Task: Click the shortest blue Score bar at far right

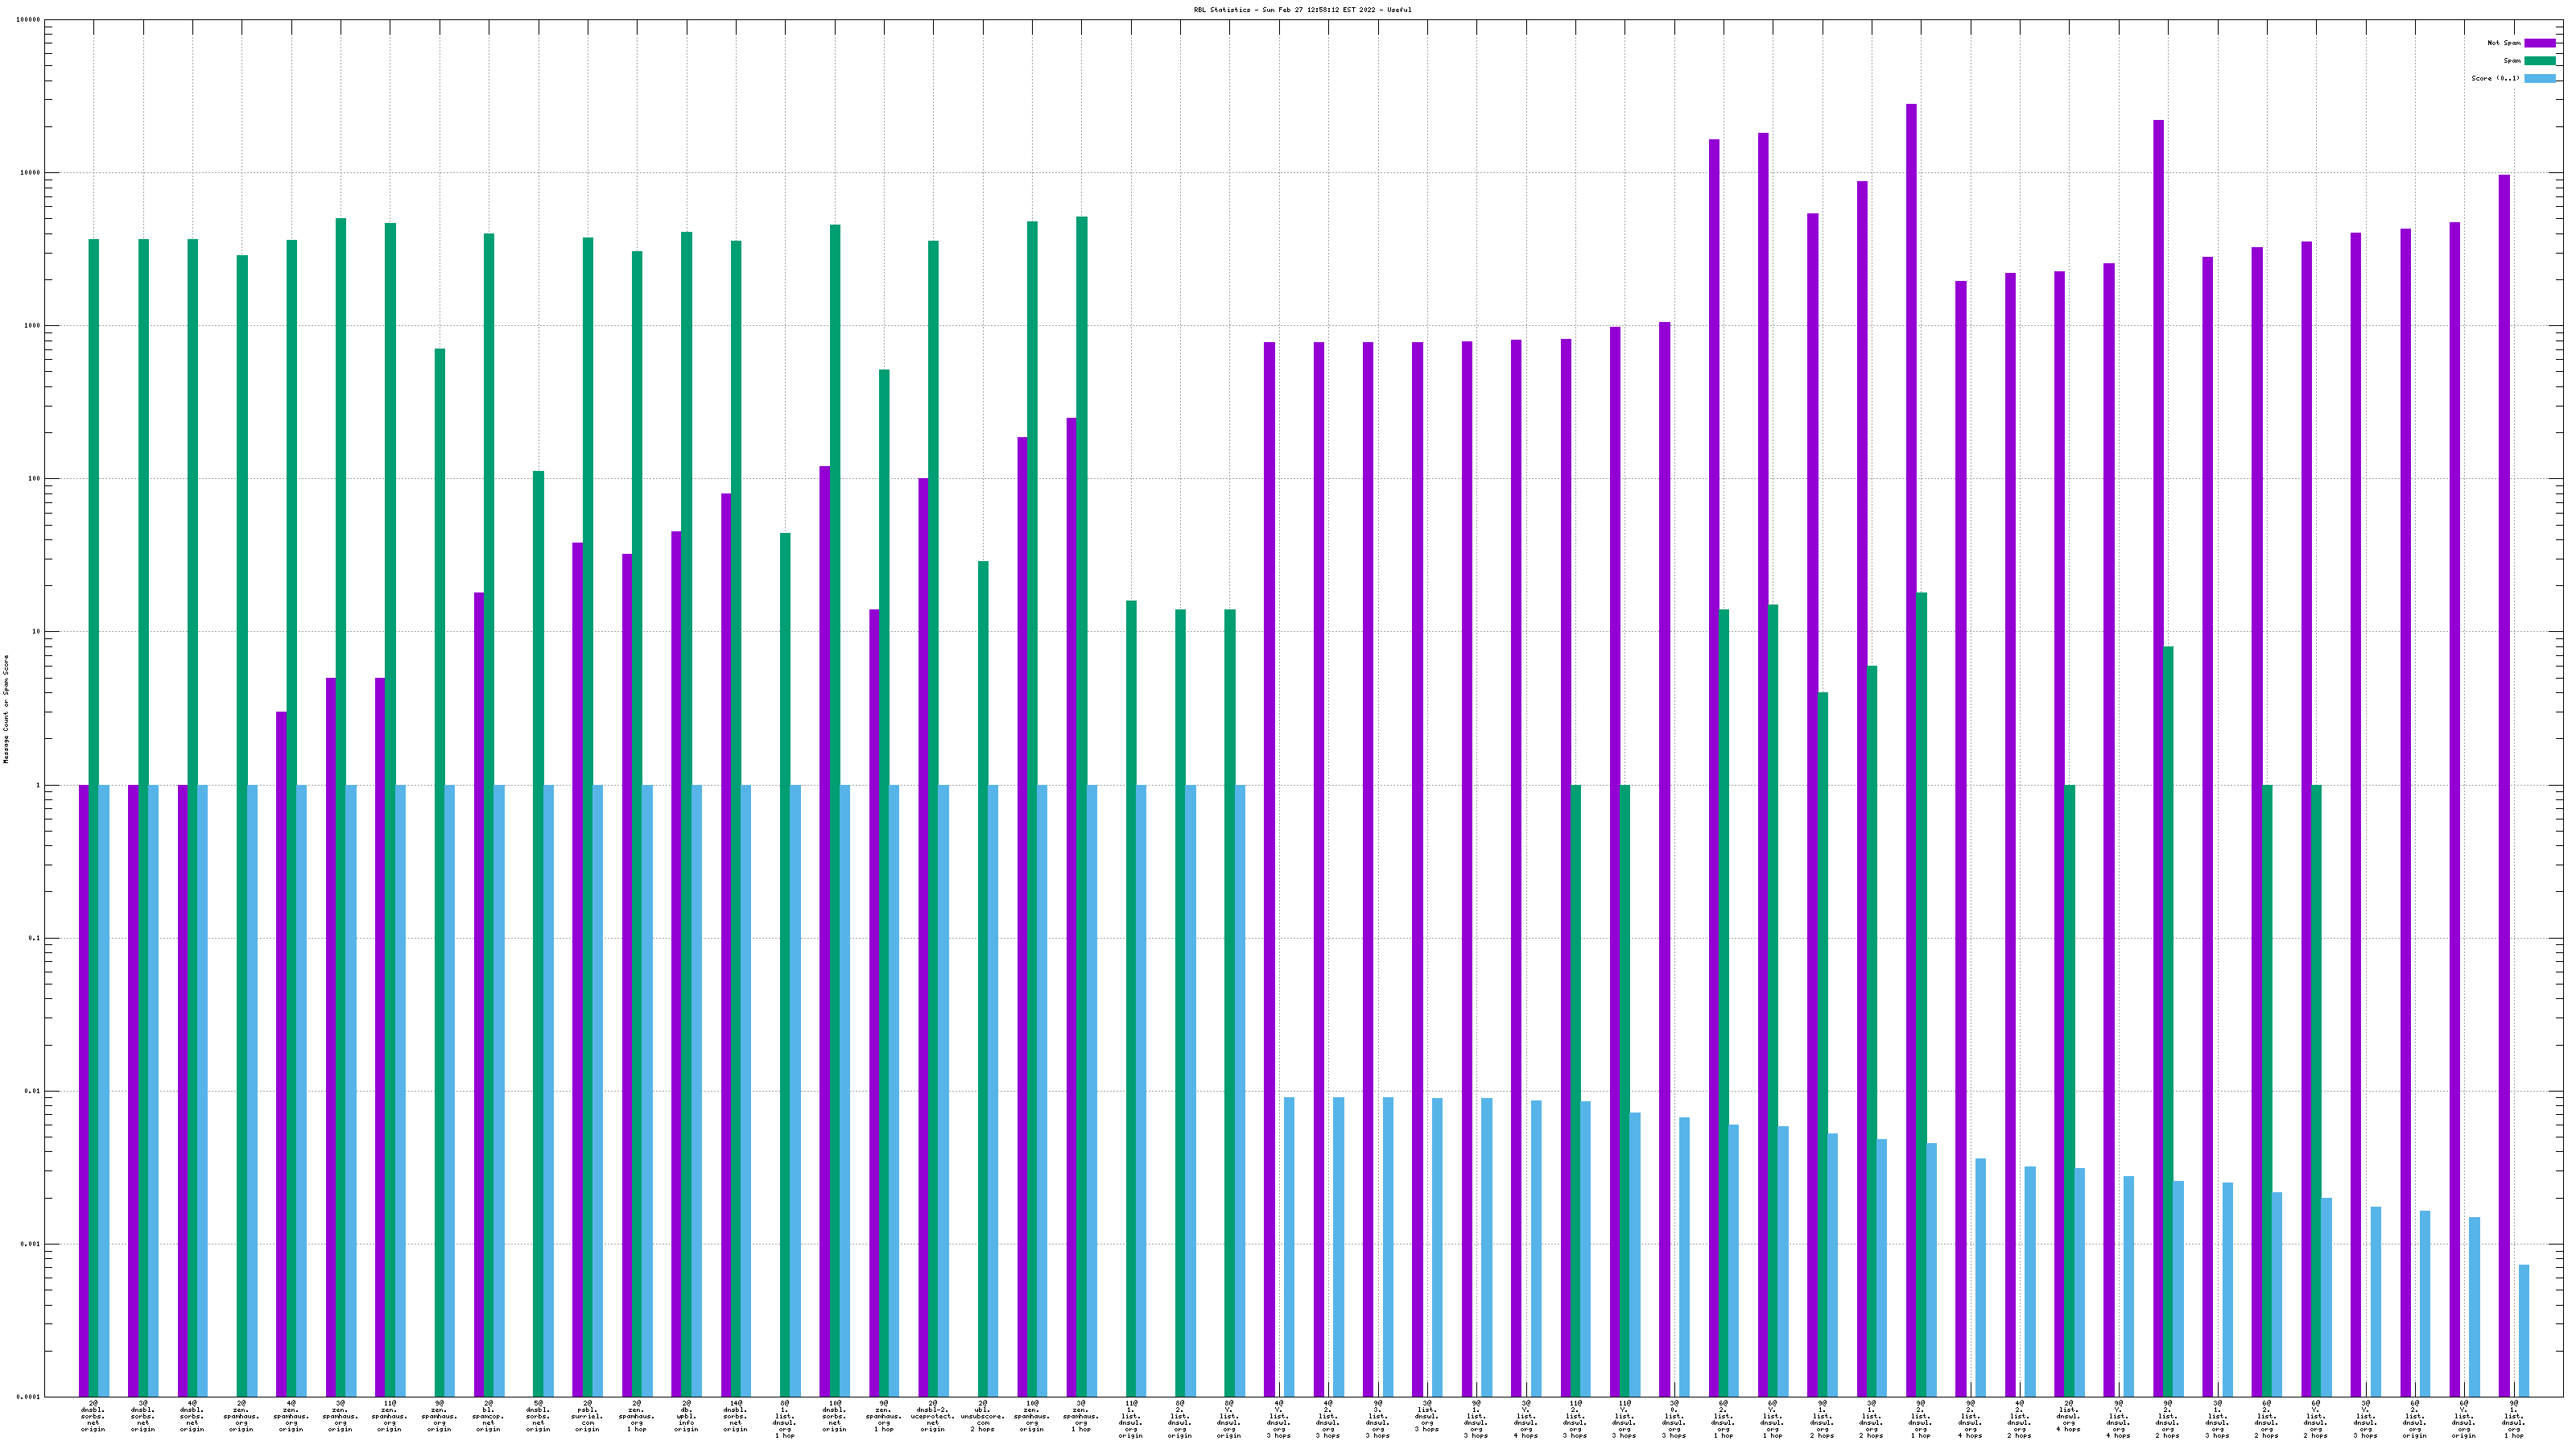Action: [x=2524, y=1330]
